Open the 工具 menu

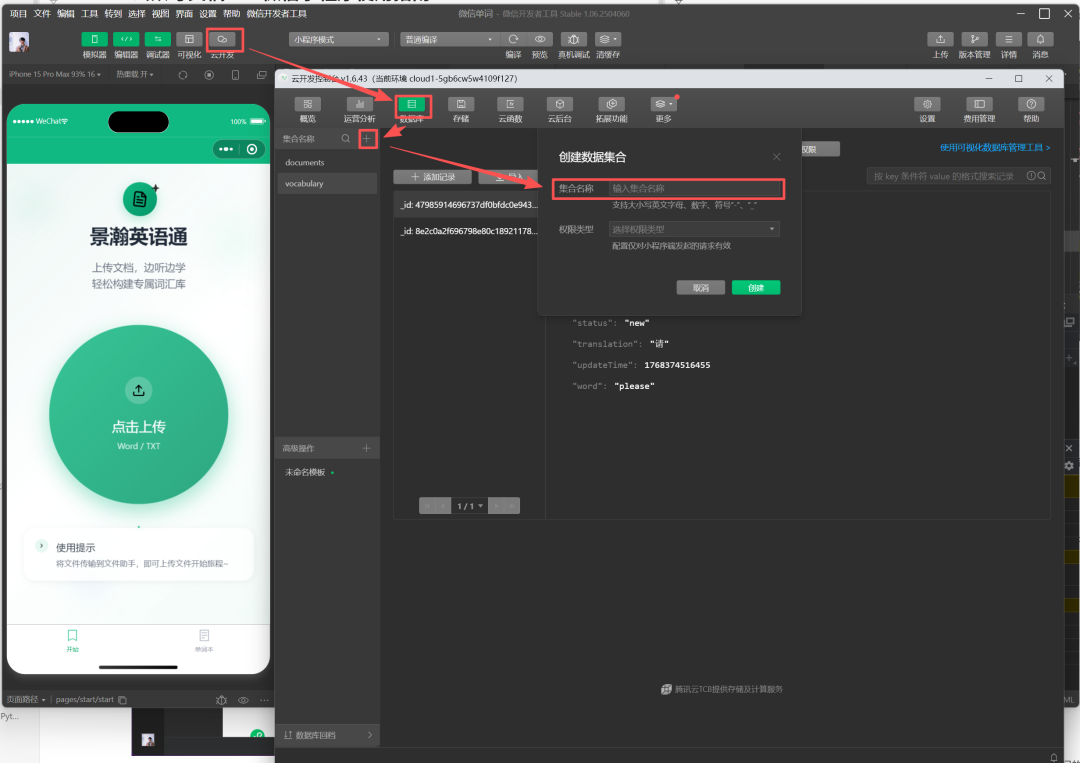90,14
